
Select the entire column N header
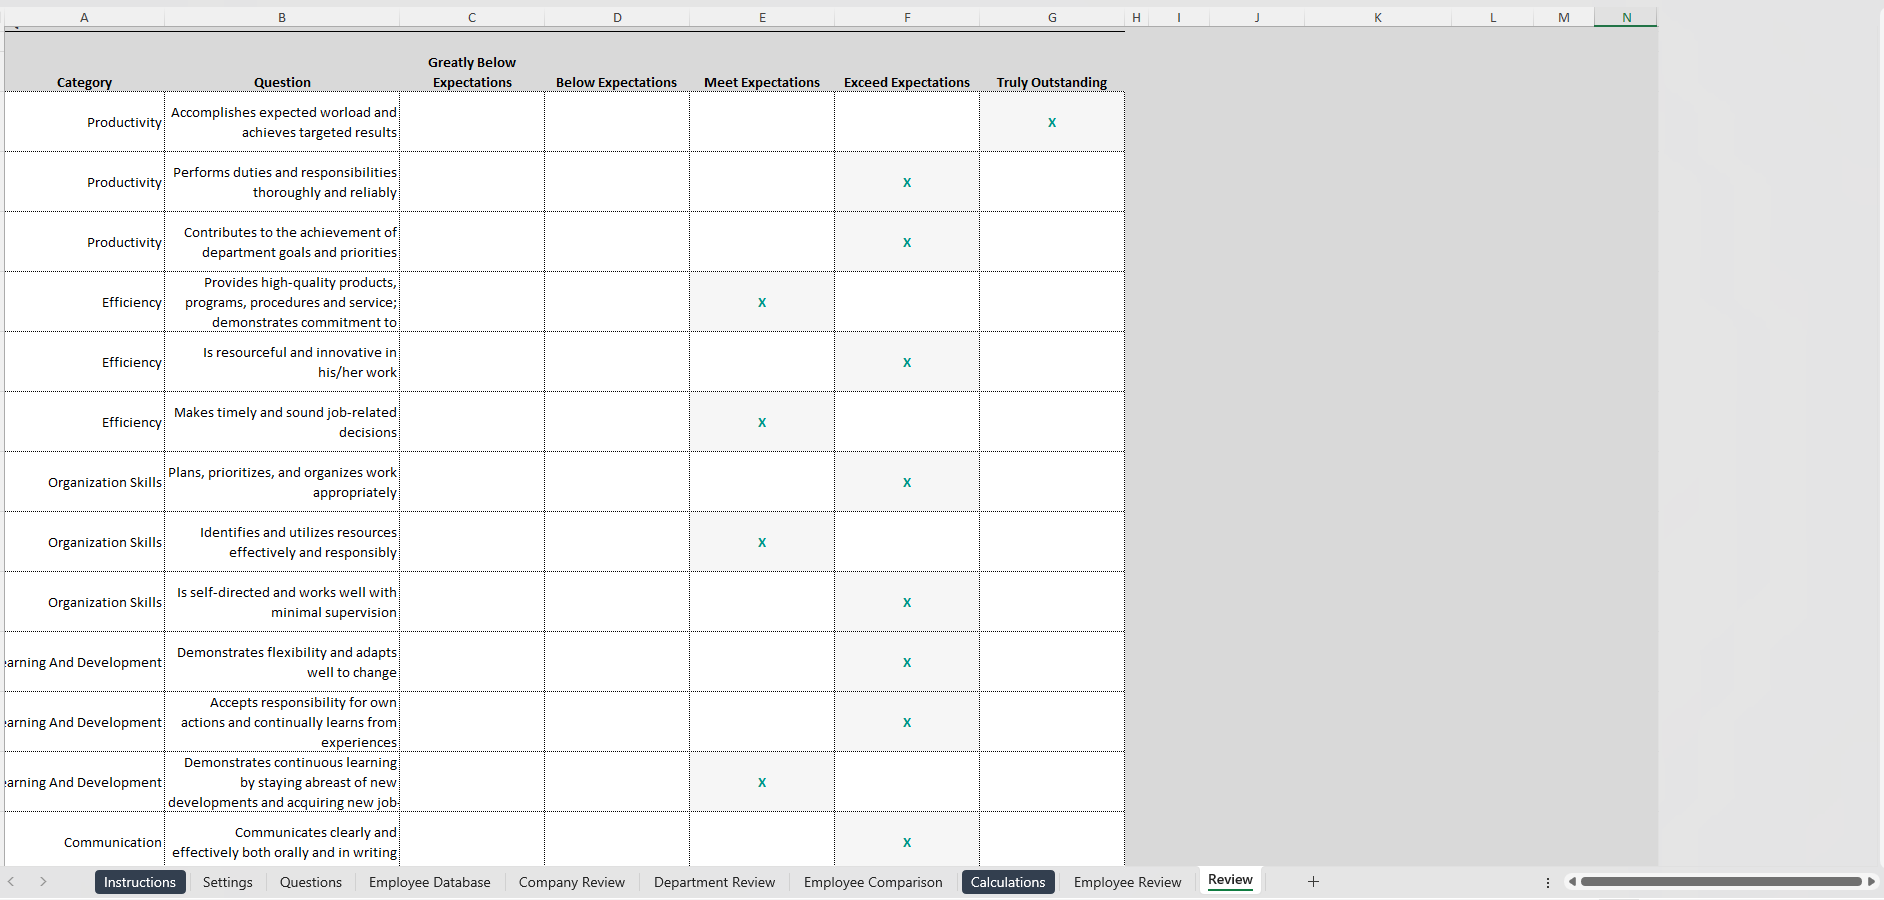click(1625, 17)
